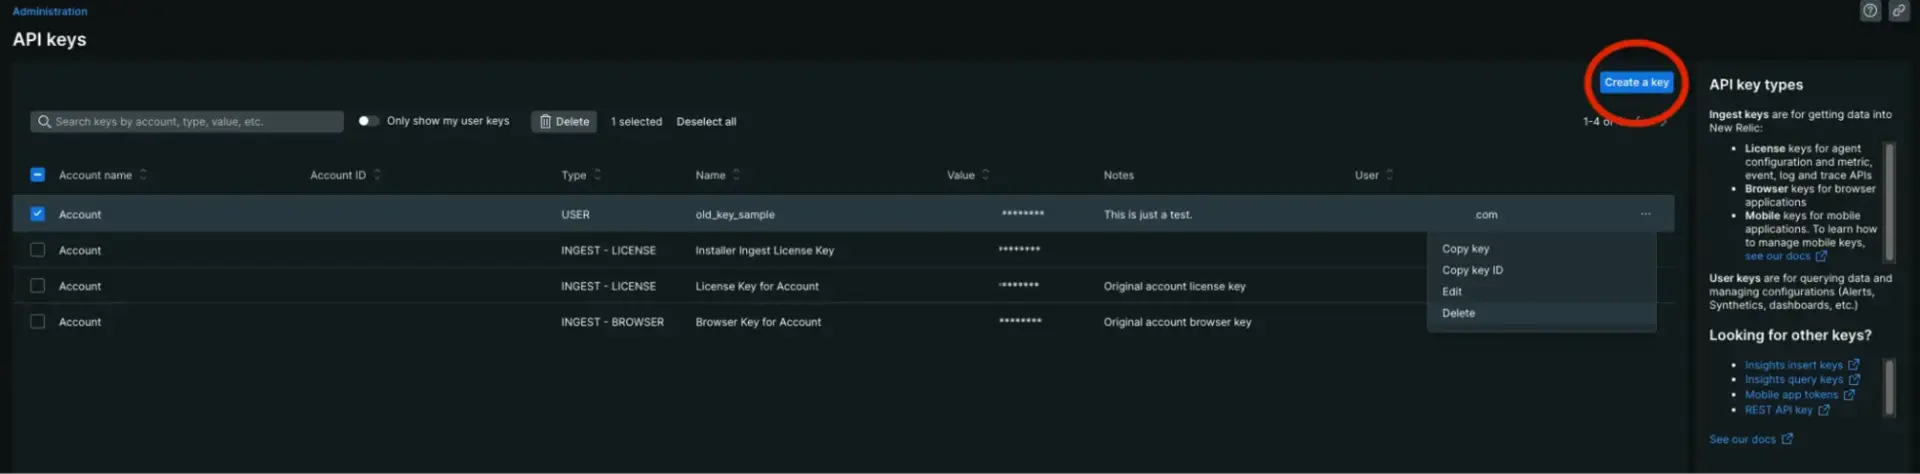1920x474 pixels.
Task: Select Edit in the context menu
Action: pos(1452,292)
